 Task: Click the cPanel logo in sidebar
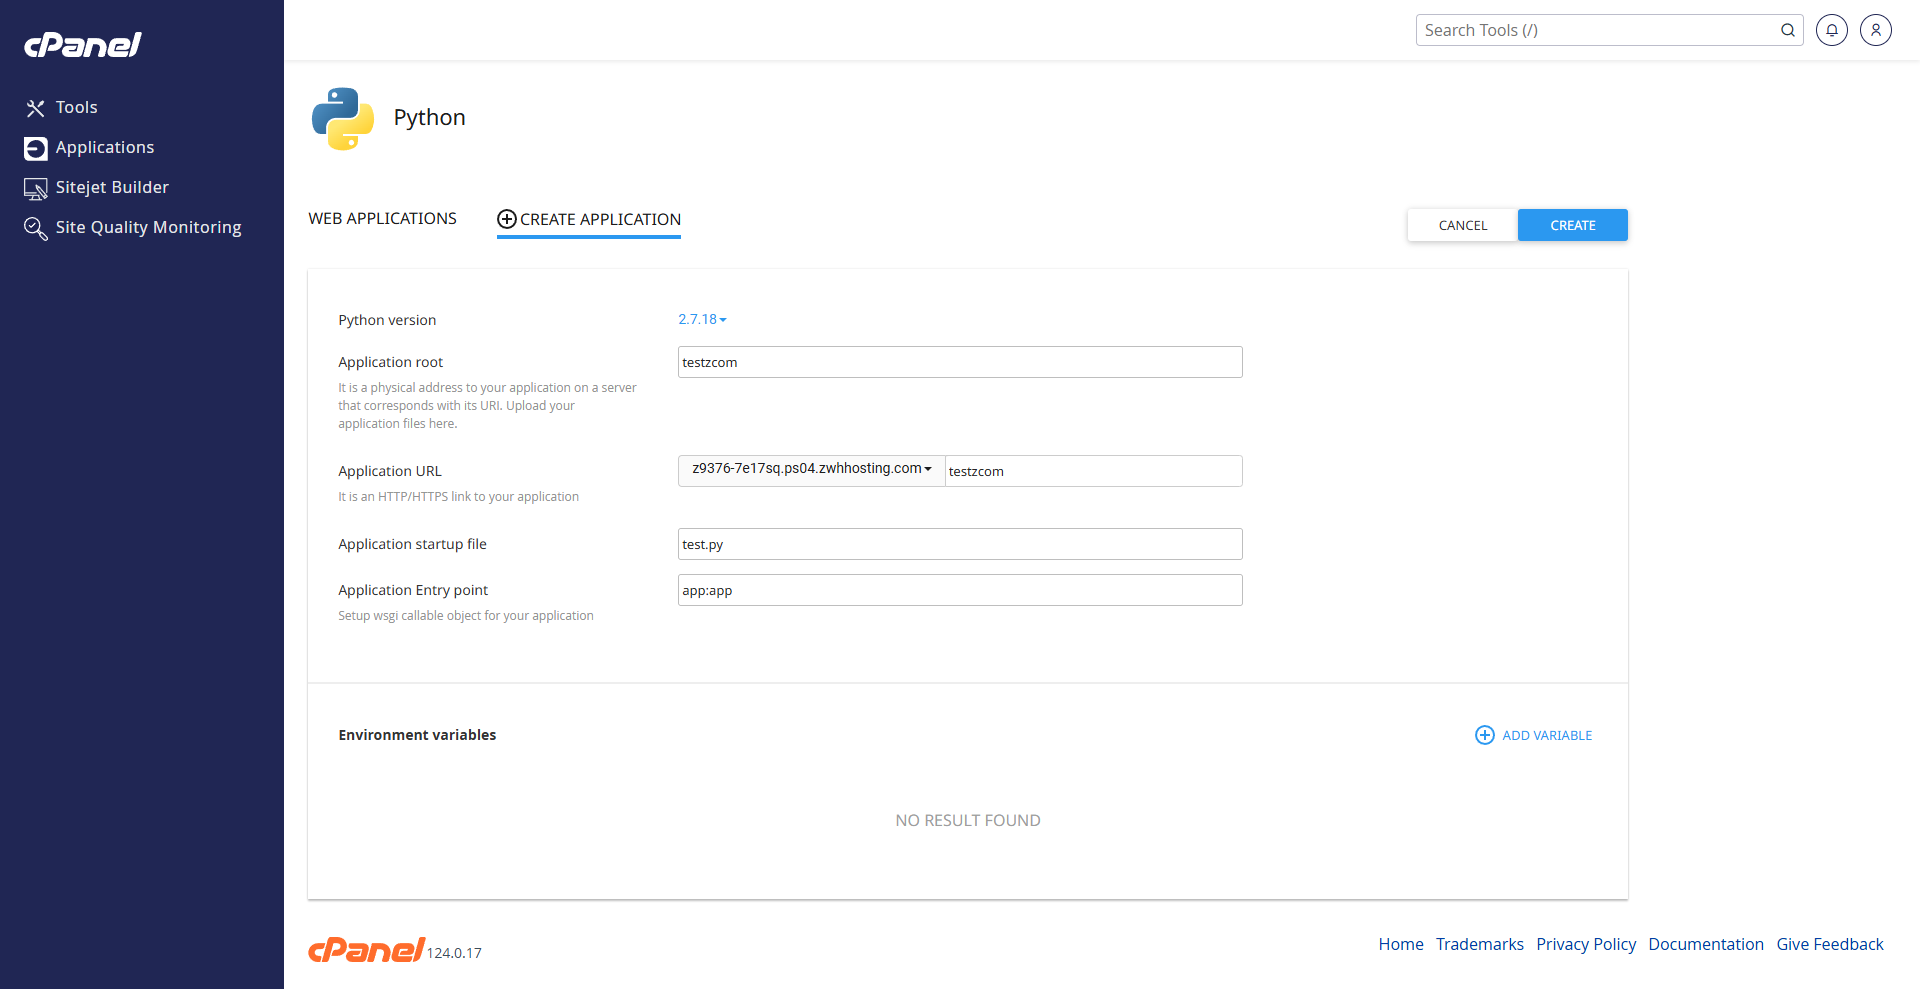coord(83,45)
